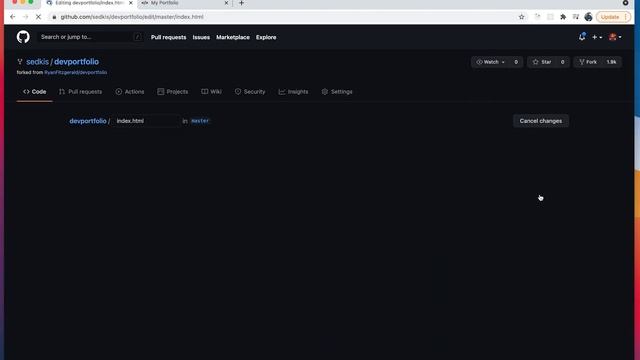Click the Star button

[x=542, y=62]
